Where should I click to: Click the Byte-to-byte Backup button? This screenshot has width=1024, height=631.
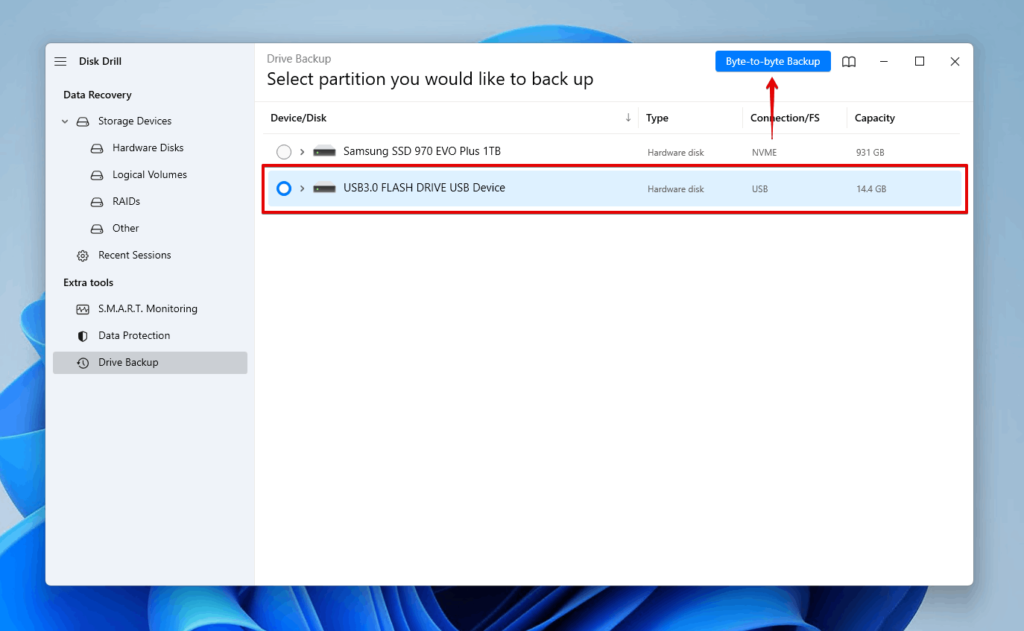point(772,62)
